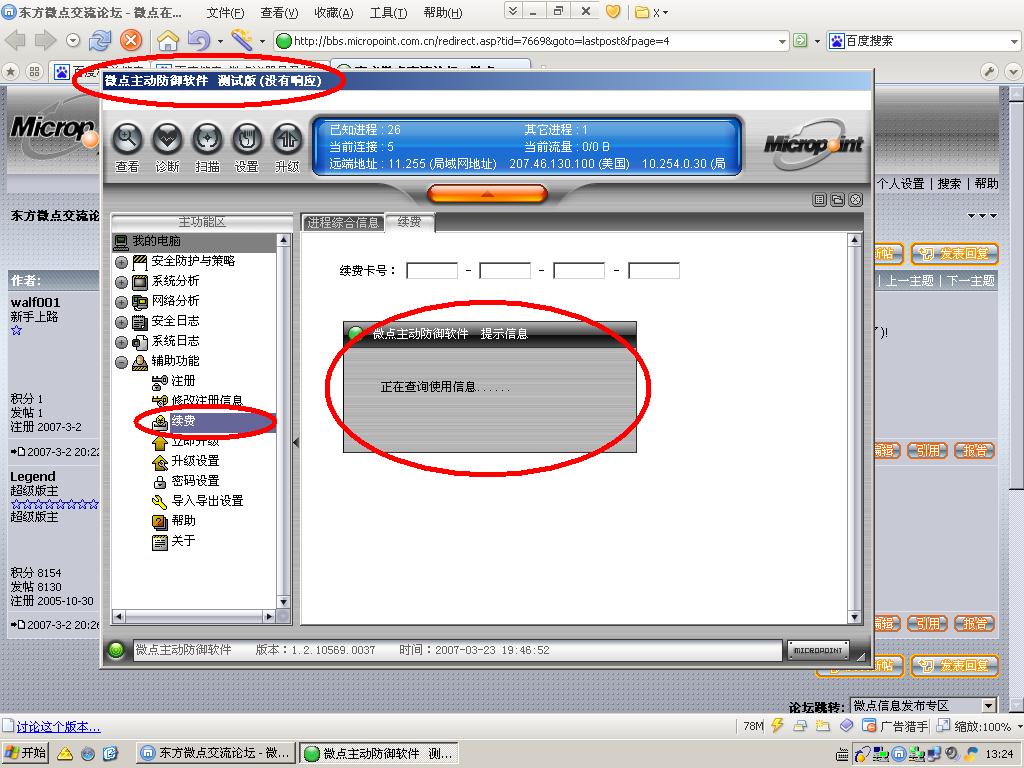Open the 论坛跳转 forum jump dropdown
The height and width of the screenshot is (768, 1024).
click(989, 706)
